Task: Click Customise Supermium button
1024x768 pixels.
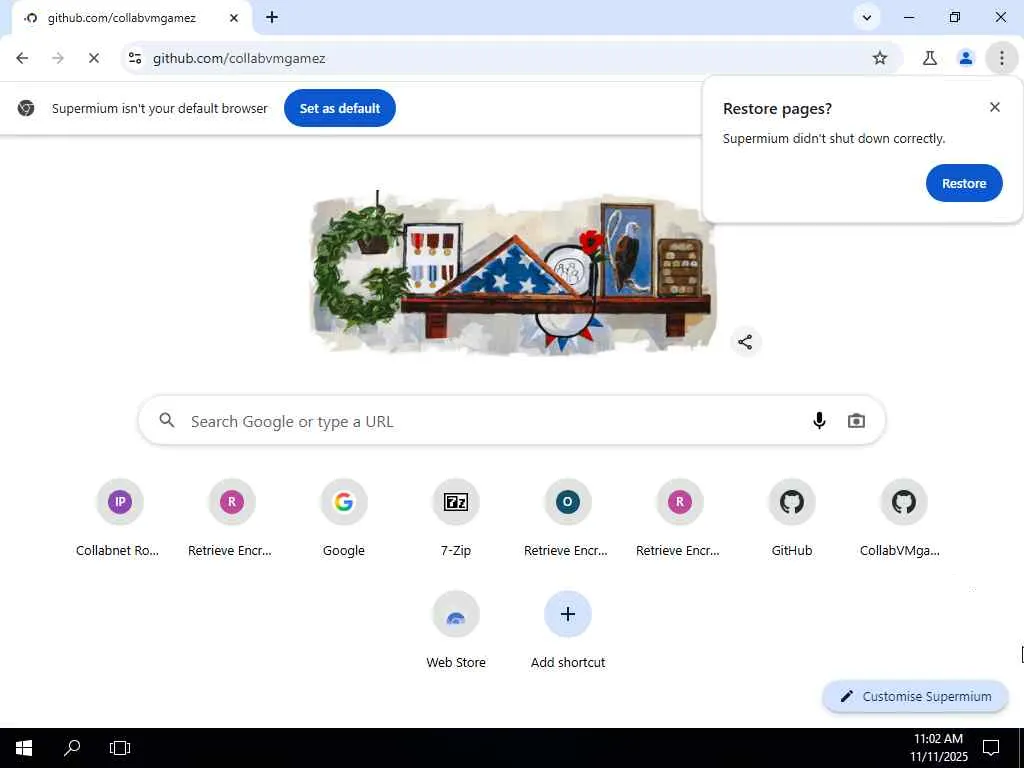Action: [916, 696]
